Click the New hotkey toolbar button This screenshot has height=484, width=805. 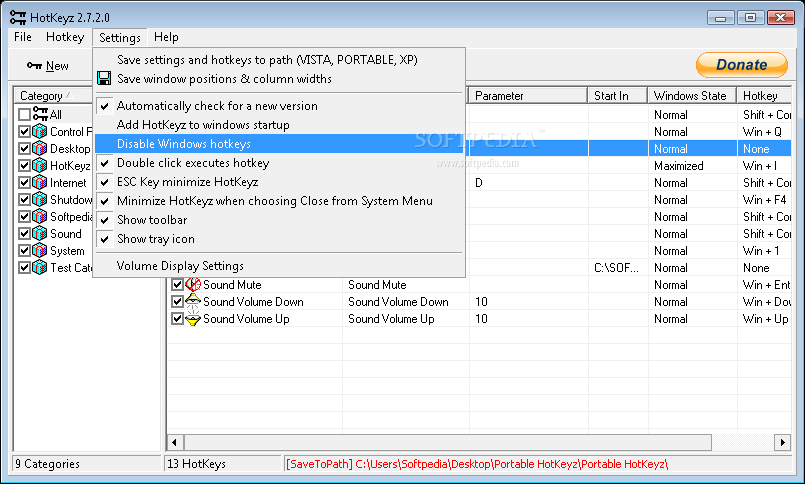48,66
